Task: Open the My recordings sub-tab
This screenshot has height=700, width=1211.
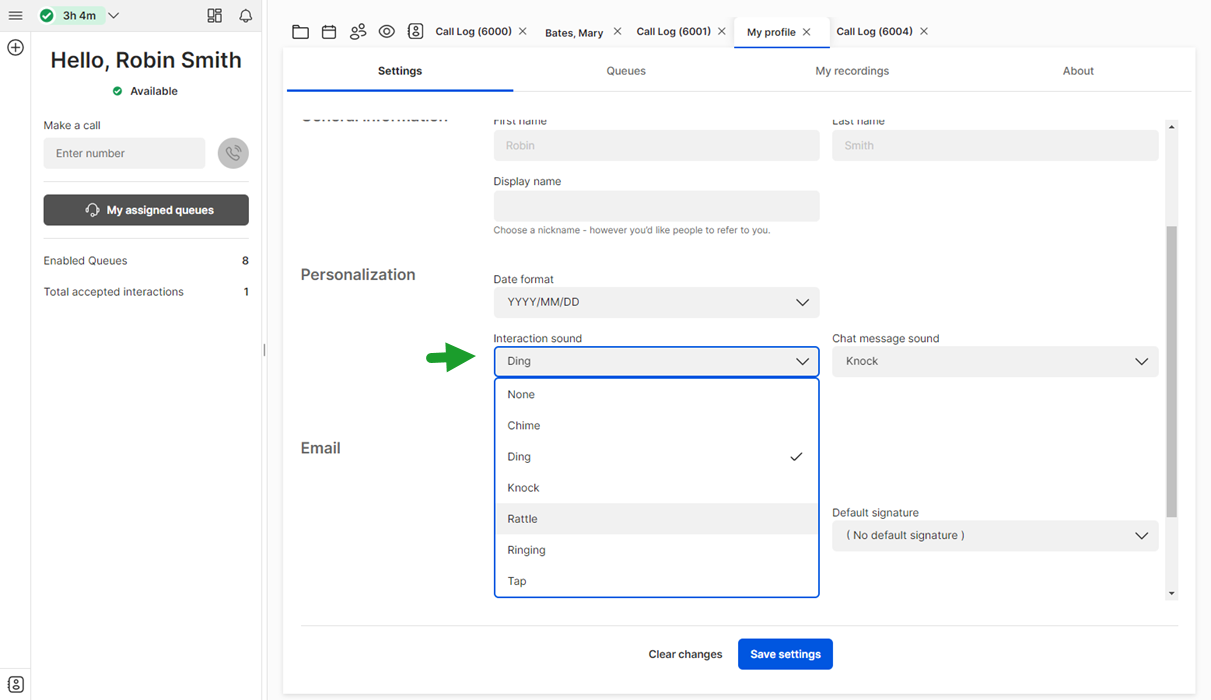Action: point(852,71)
